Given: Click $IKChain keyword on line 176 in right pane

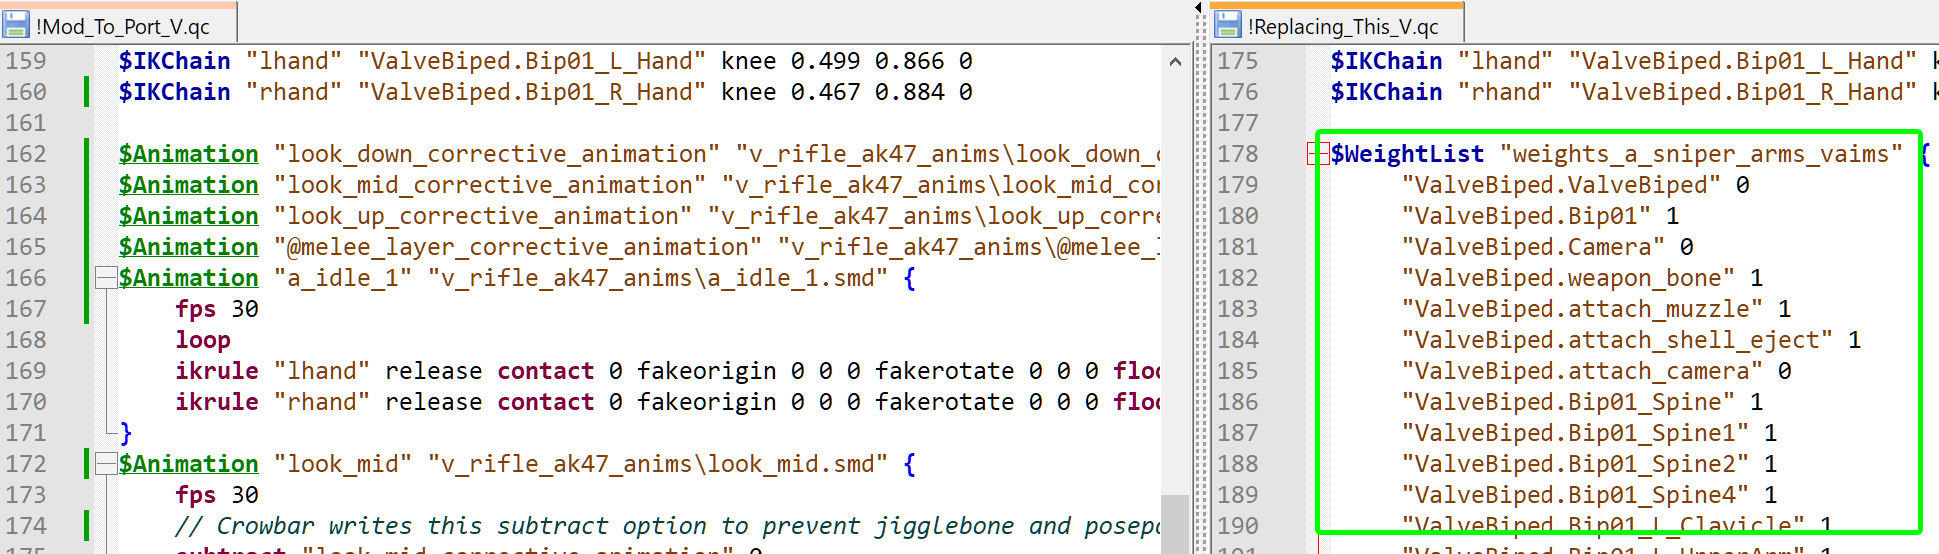Looking at the screenshot, I should click(1386, 92).
